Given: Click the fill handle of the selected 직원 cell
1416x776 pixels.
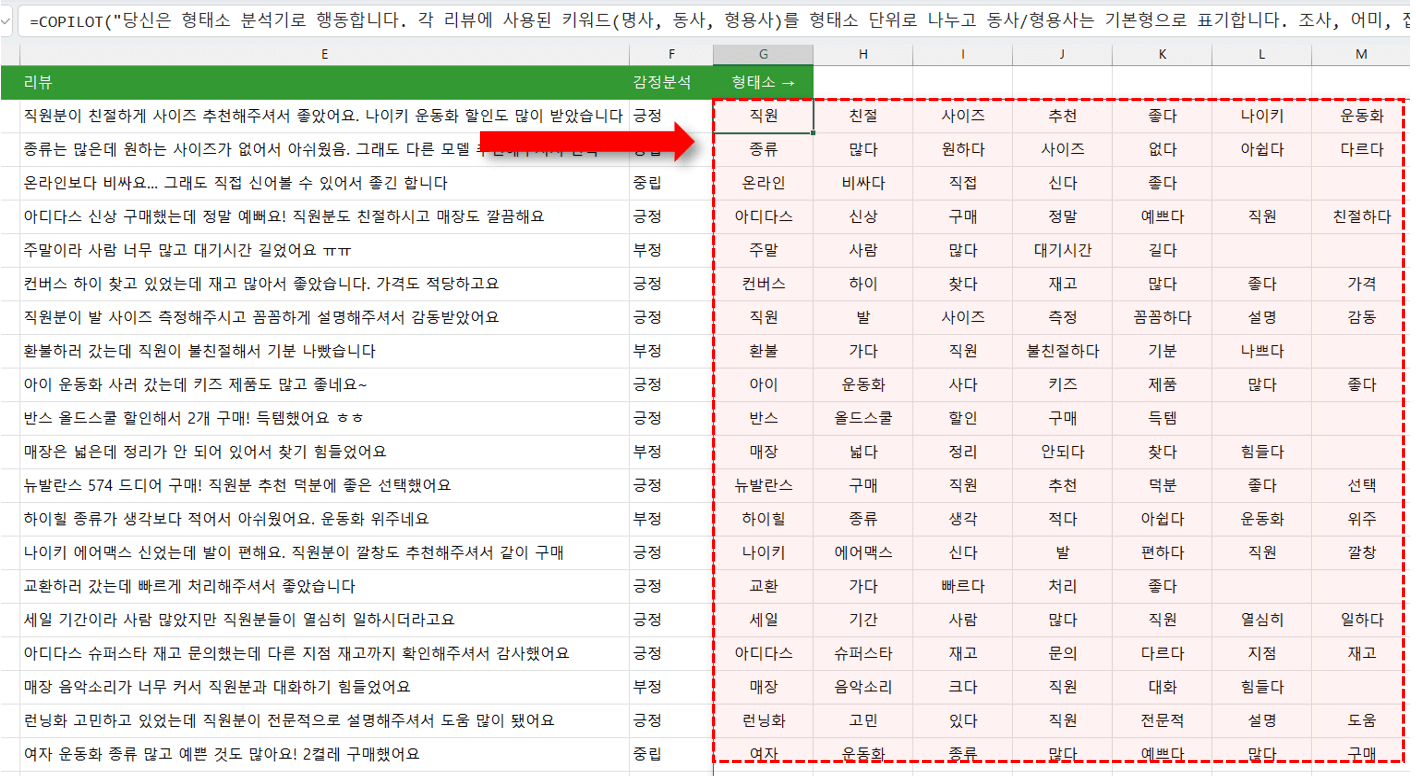Looking at the screenshot, I should (x=813, y=132).
